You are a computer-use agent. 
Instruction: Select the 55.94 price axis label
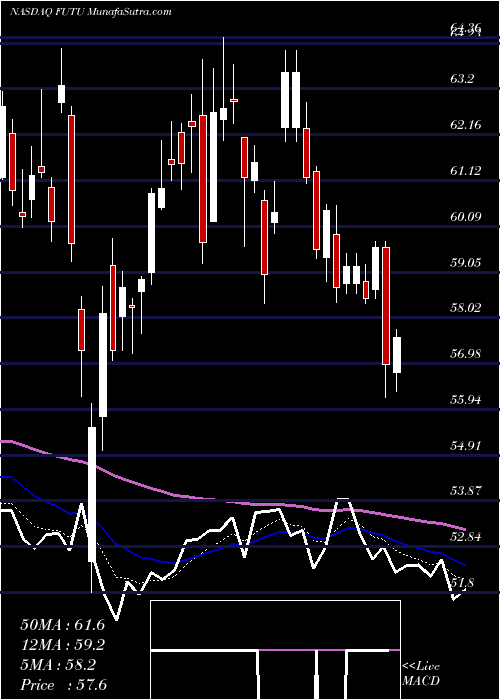point(466,399)
